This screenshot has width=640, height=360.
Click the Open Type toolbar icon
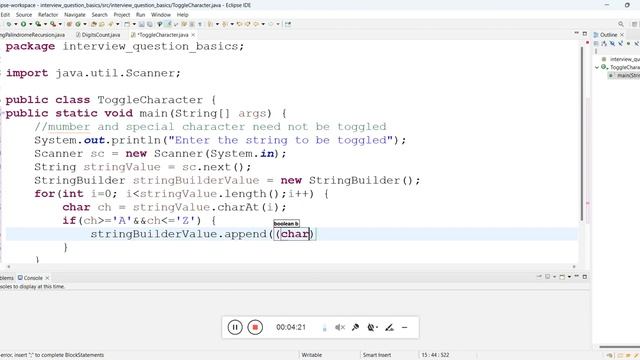pos(93,24)
